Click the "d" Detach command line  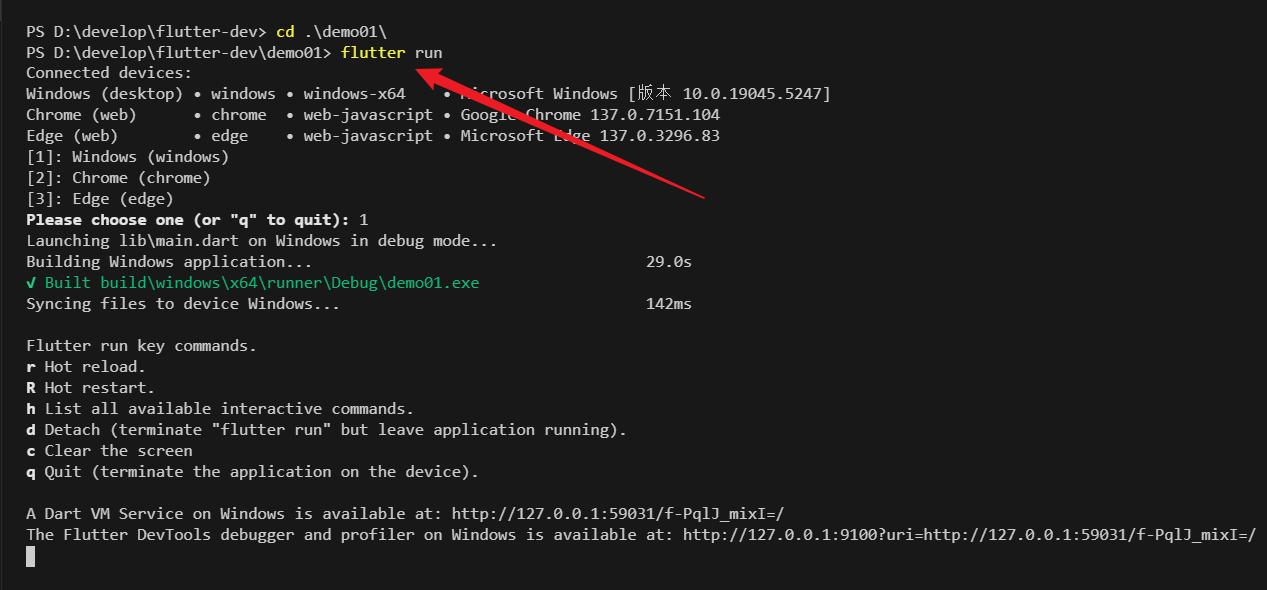coord(326,430)
